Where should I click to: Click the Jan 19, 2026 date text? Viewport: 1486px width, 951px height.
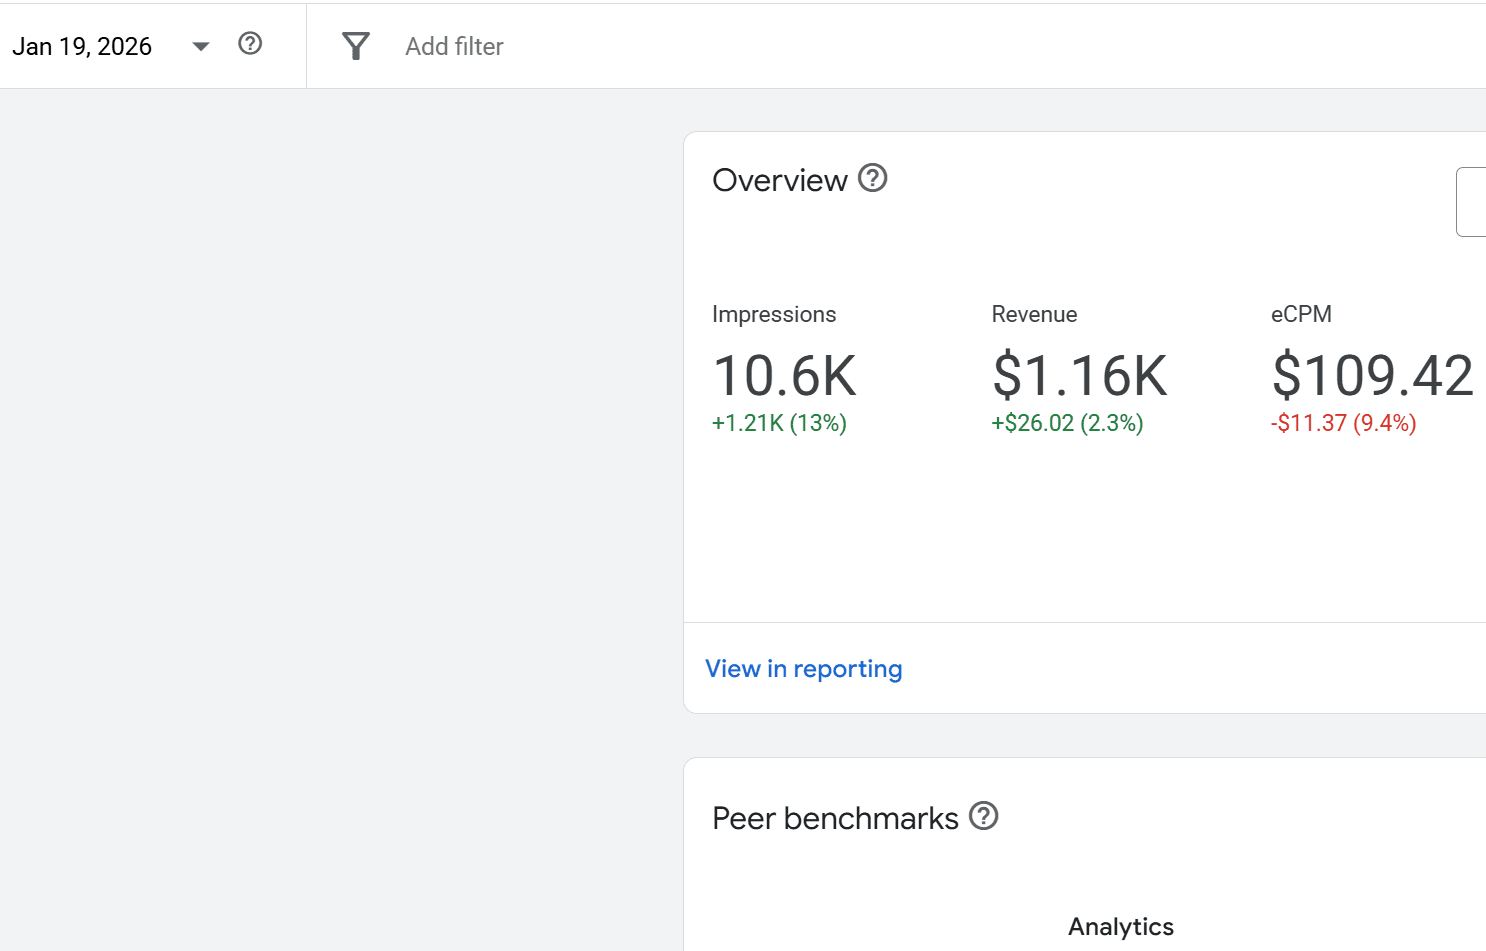pyautogui.click(x=82, y=47)
